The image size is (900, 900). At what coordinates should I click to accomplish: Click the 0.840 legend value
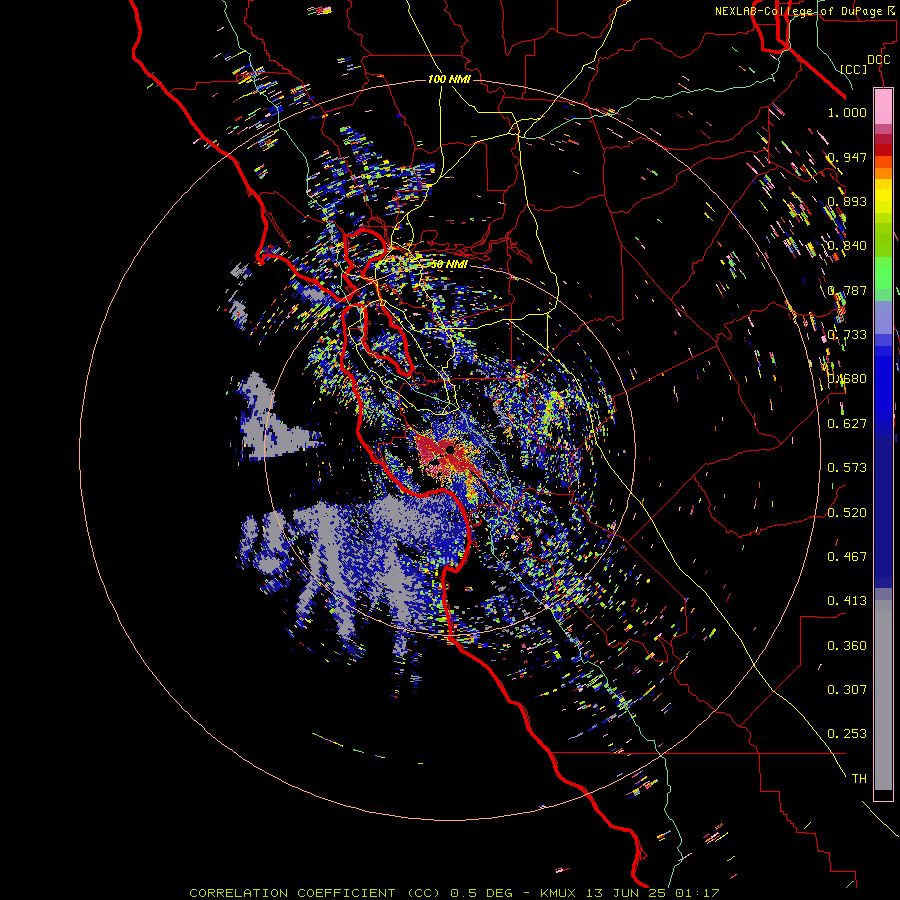point(847,246)
